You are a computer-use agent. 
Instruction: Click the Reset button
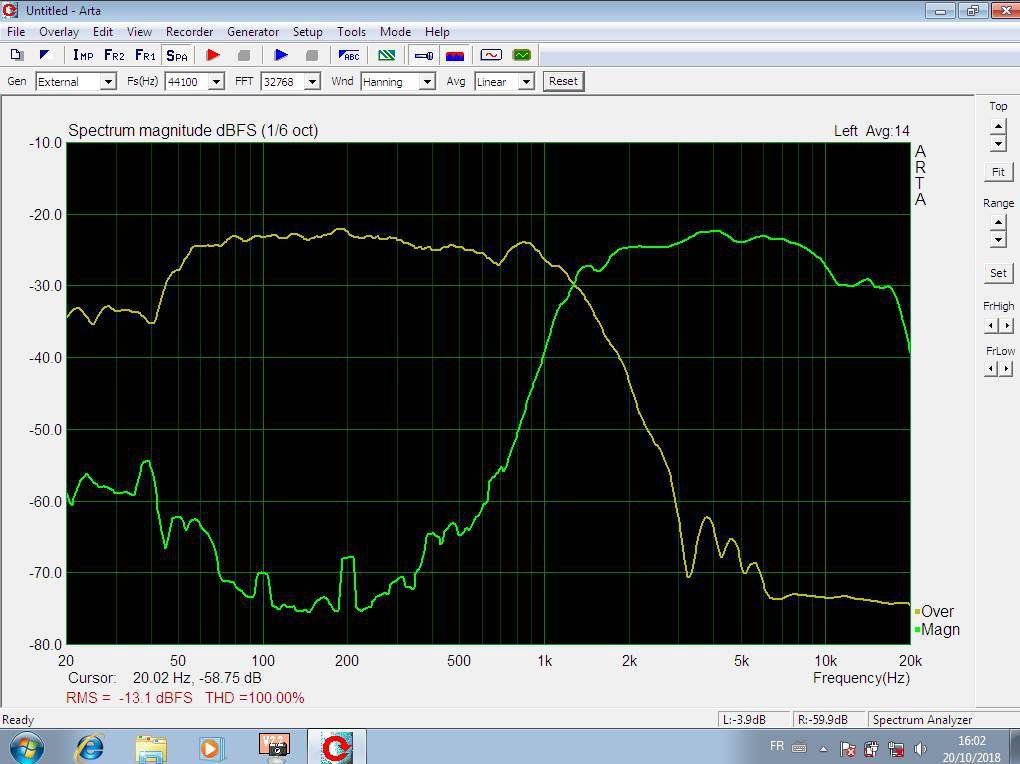(x=563, y=81)
